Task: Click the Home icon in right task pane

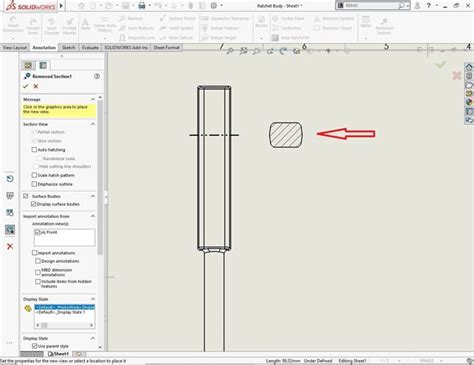Action: (469, 67)
